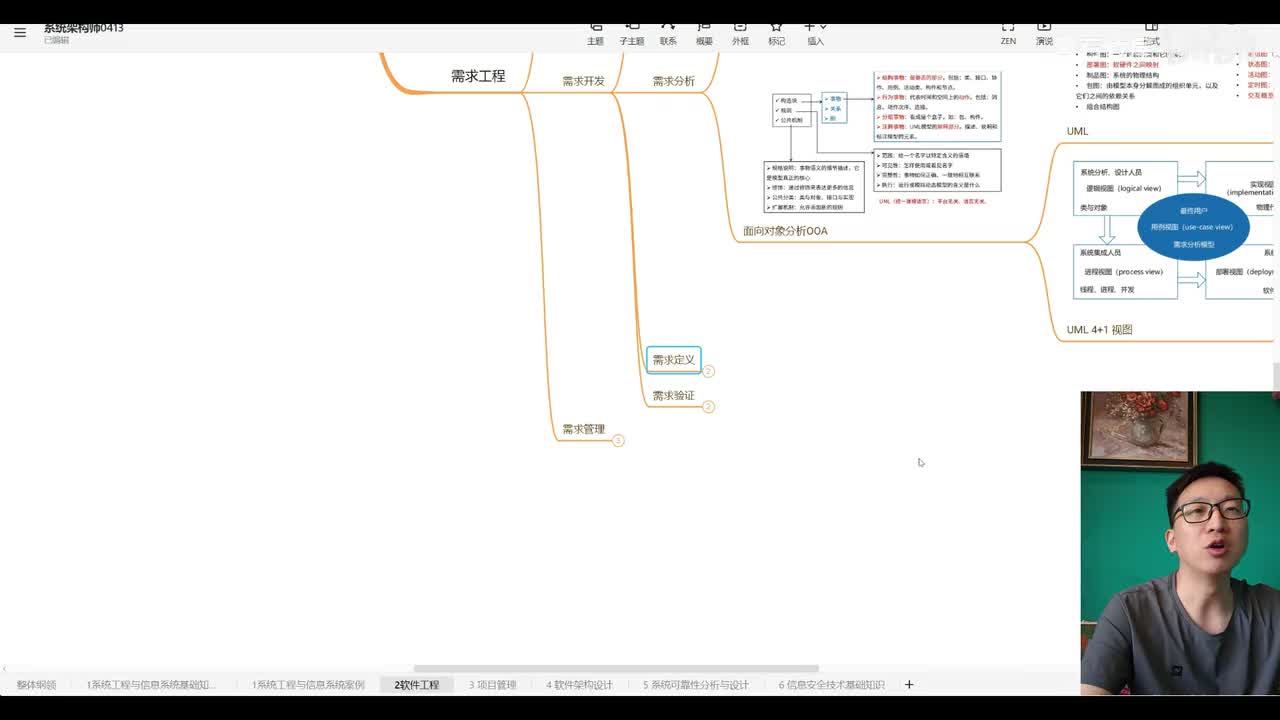Viewport: 1280px width, 720px height.
Task: Open the 4 软件架构设计 sheet tab
Action: [580, 685]
